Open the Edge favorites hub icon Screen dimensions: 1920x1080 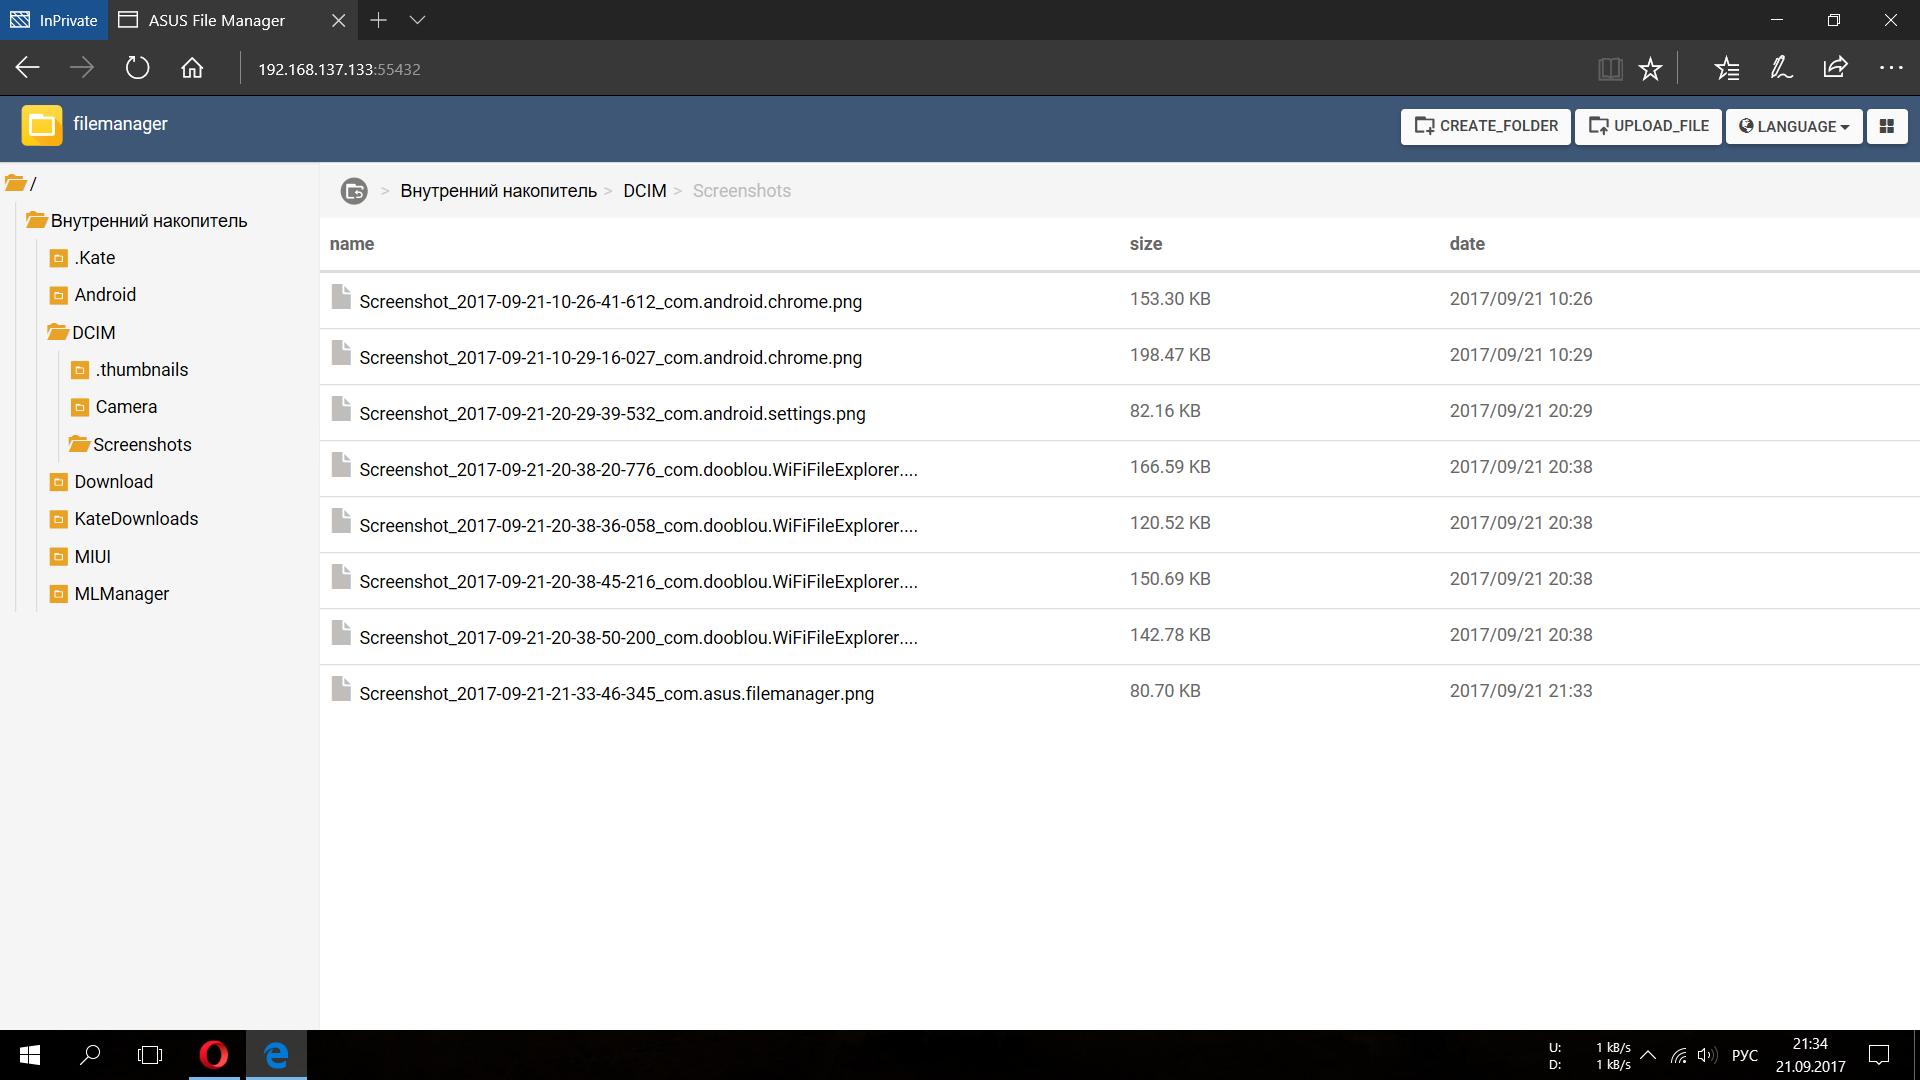click(1727, 69)
